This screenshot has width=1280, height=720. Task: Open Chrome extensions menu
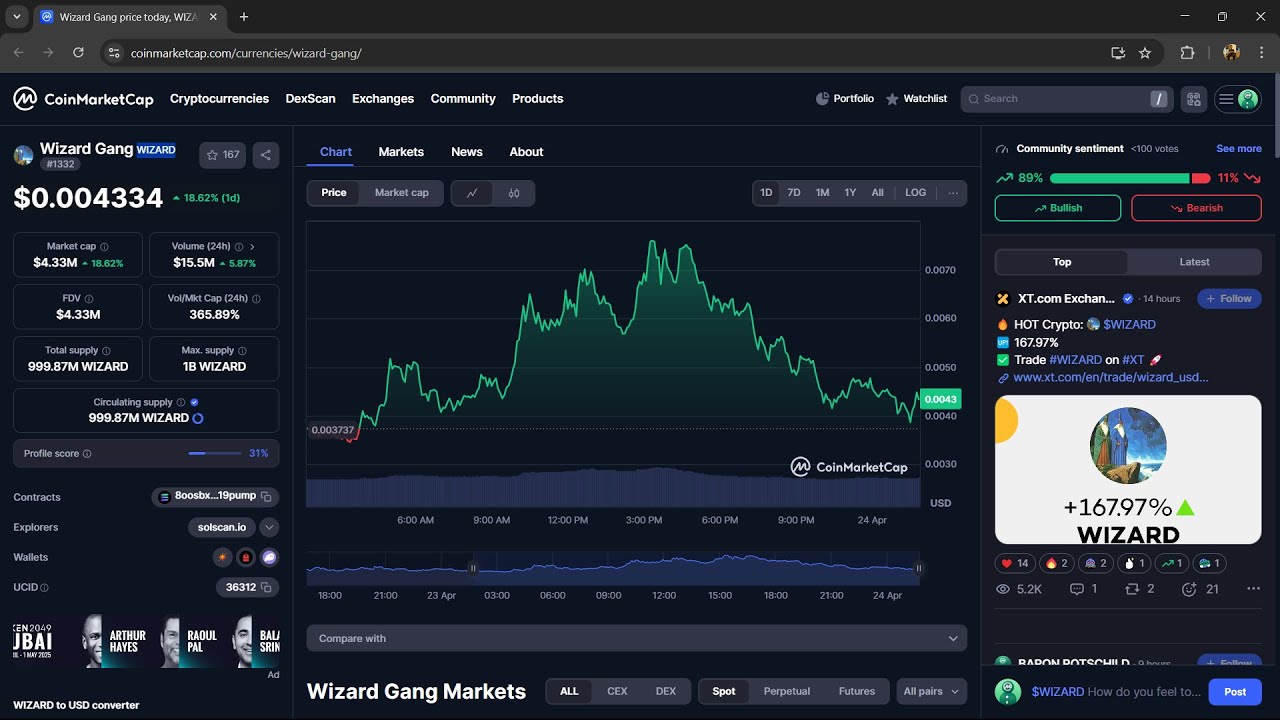pos(1187,52)
